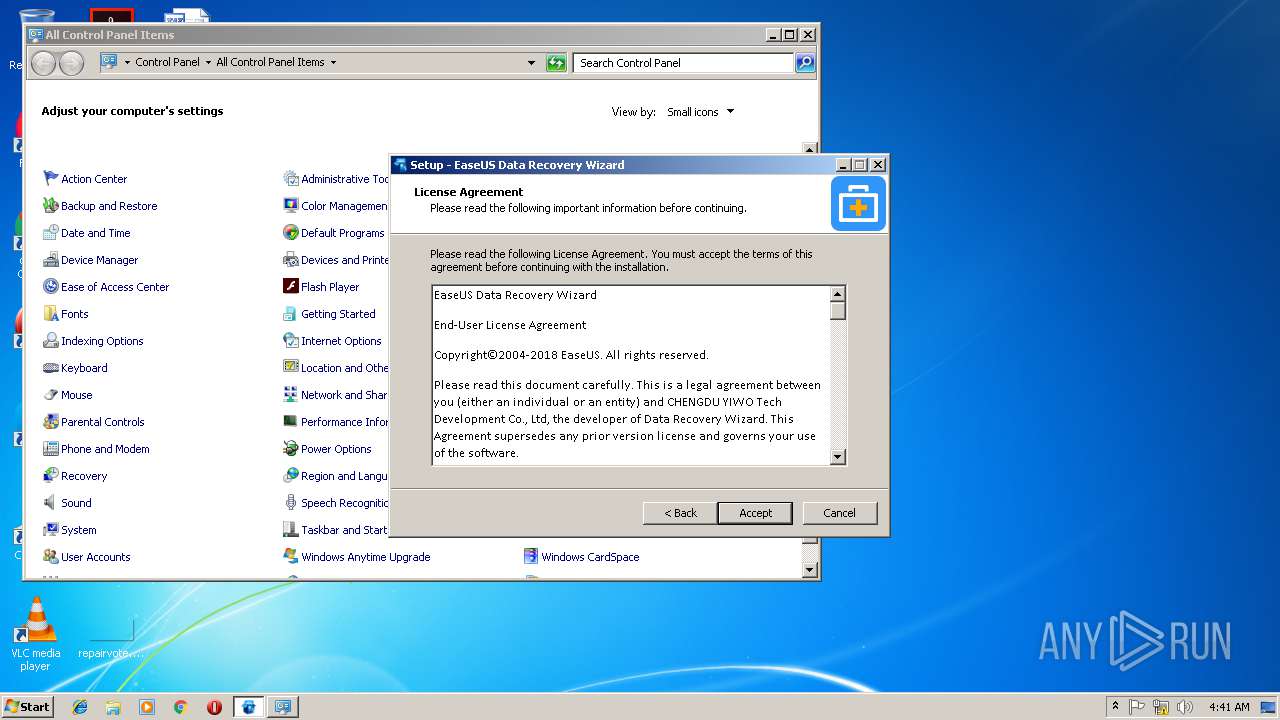1280x720 pixels.
Task: Open the System icon
Action: 51,530
